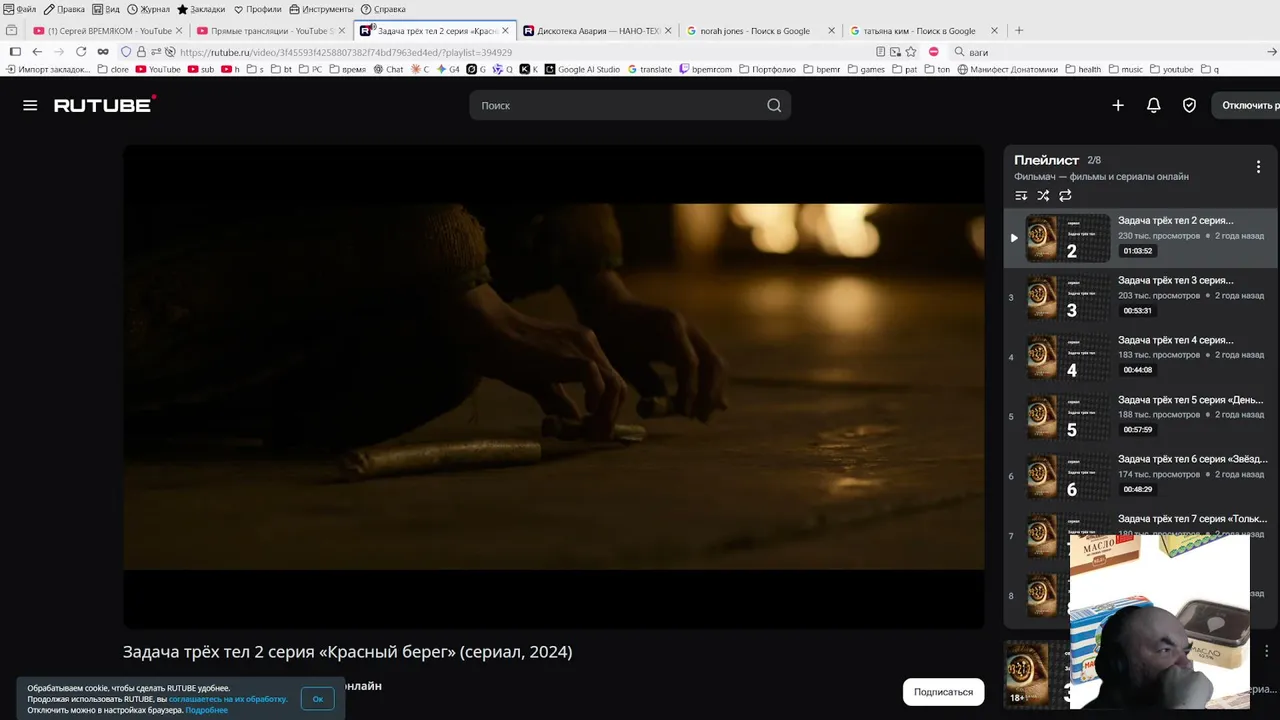Viewport: 1280px width, 720px height.
Task: Open the translate bookmark
Action: tap(650, 70)
